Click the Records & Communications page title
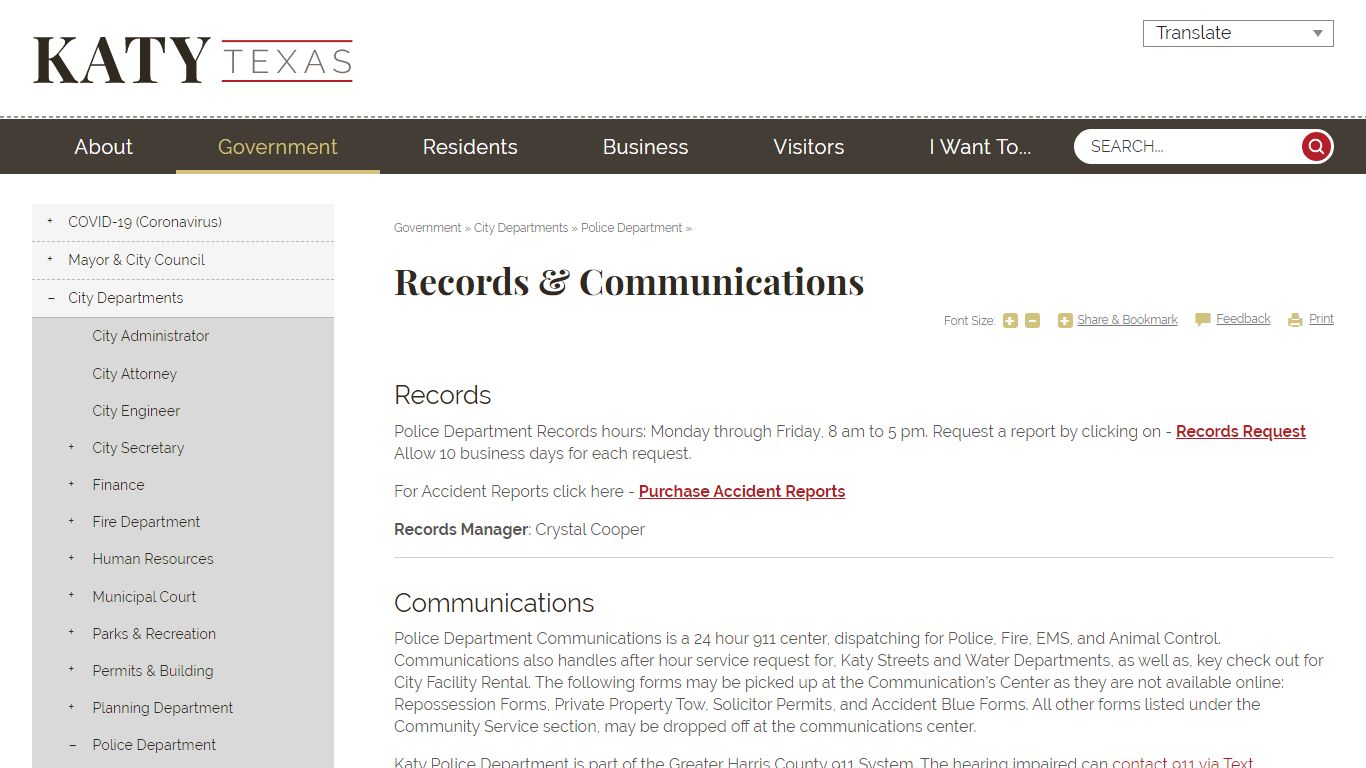This screenshot has width=1366, height=768. [629, 282]
